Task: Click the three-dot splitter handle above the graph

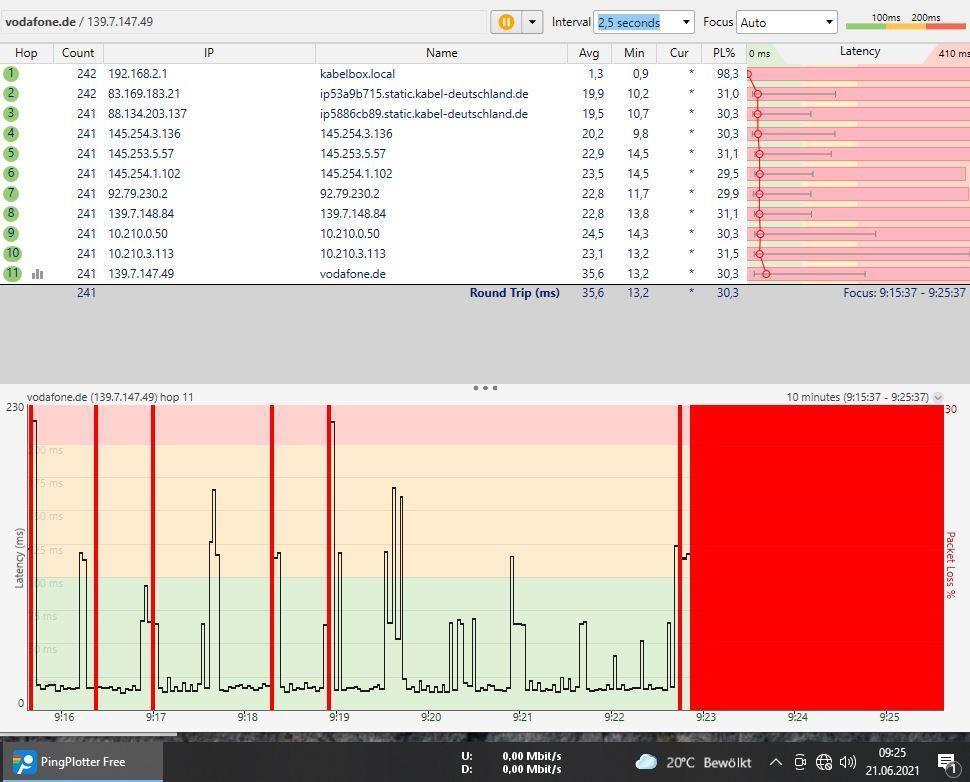Action: click(x=485, y=388)
